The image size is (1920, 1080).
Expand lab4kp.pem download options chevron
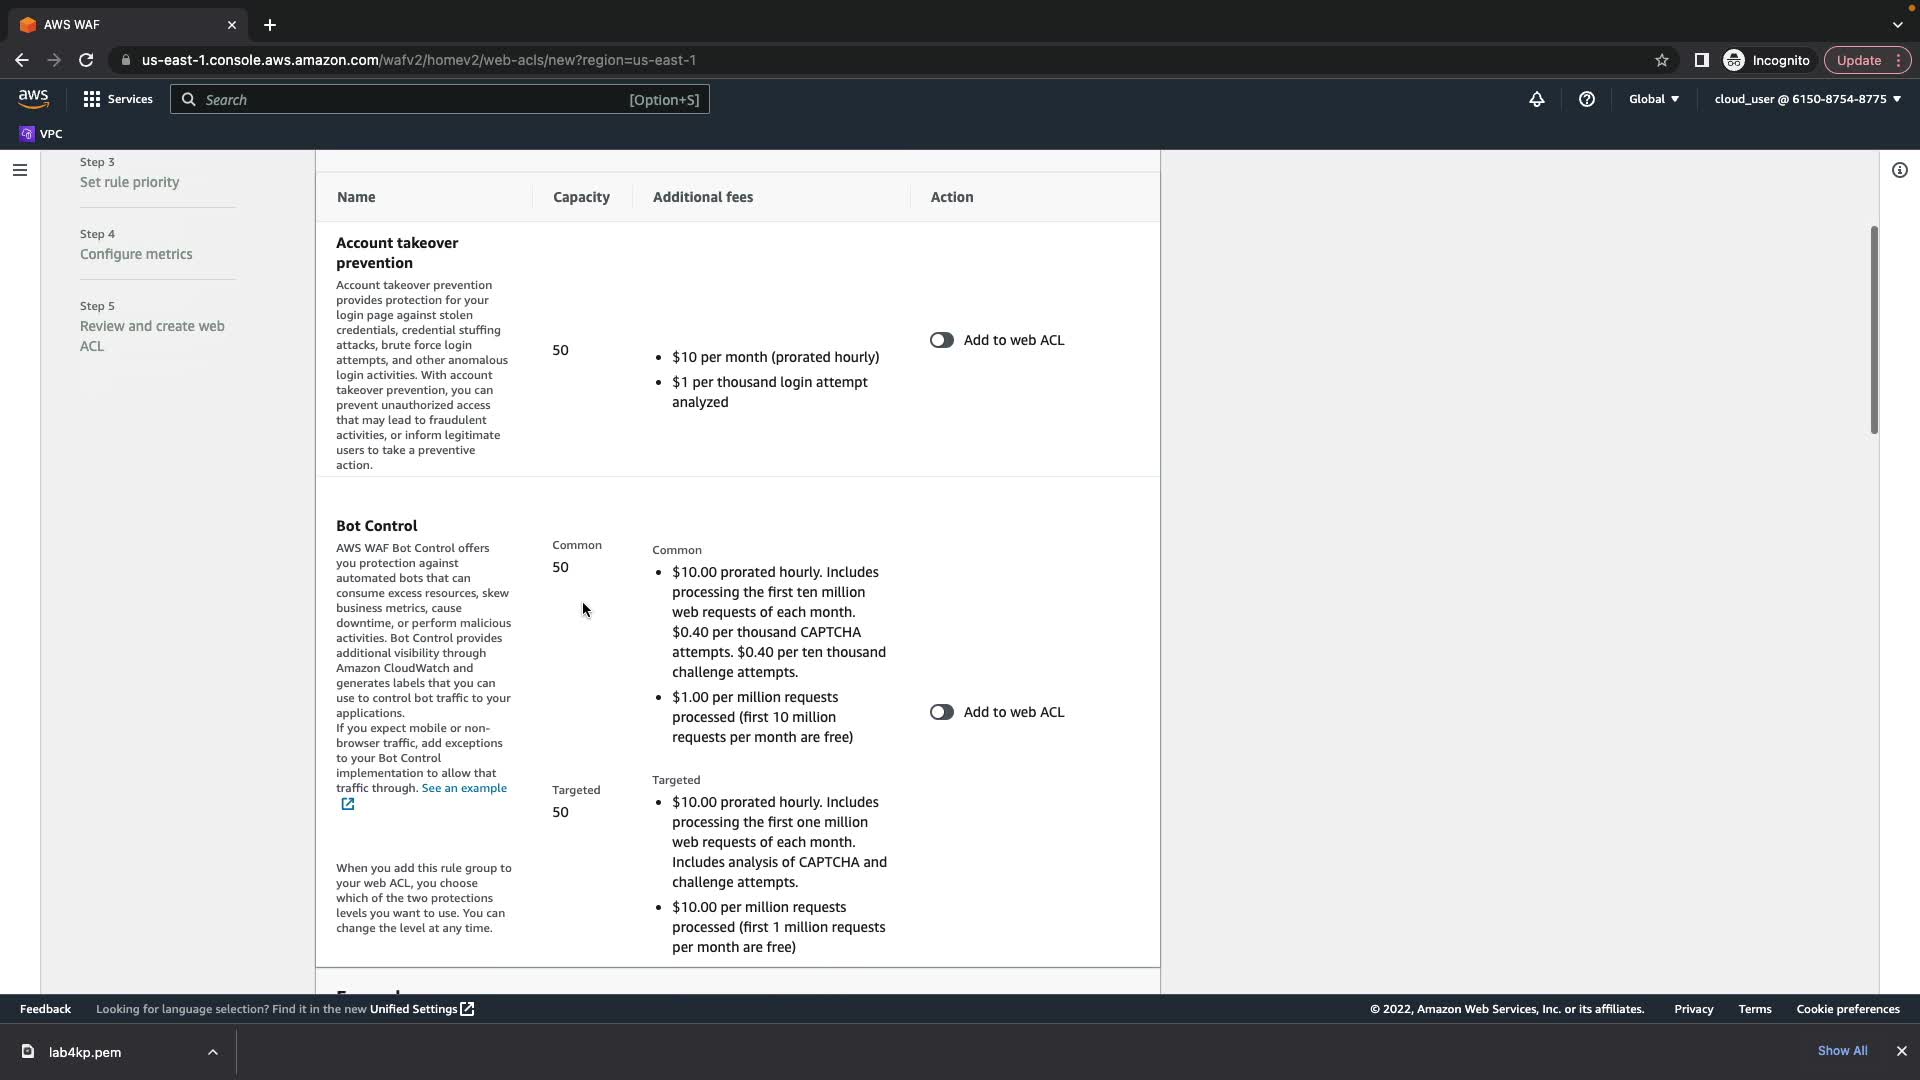tap(213, 1052)
